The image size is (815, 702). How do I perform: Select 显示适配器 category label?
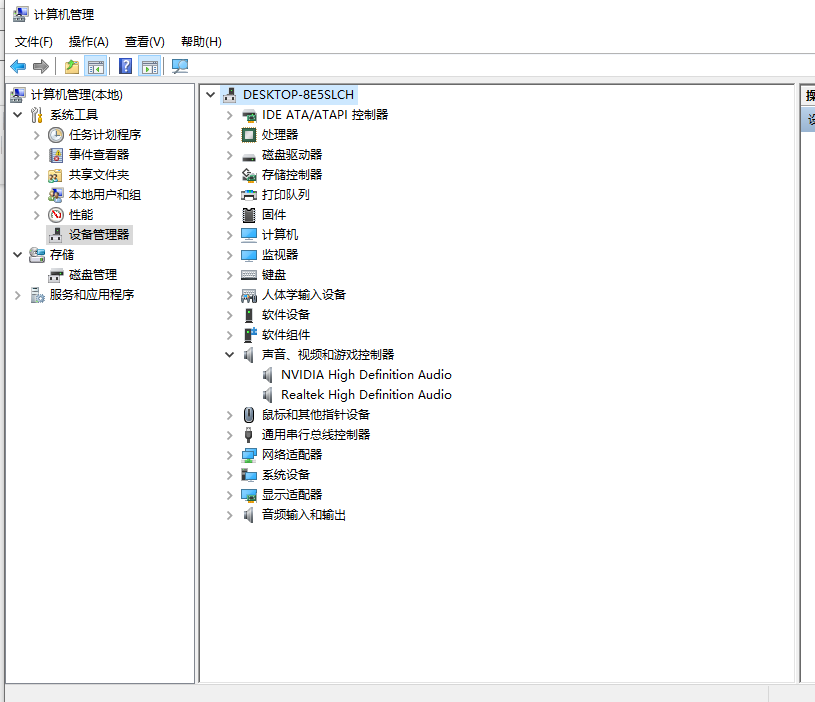(292, 495)
